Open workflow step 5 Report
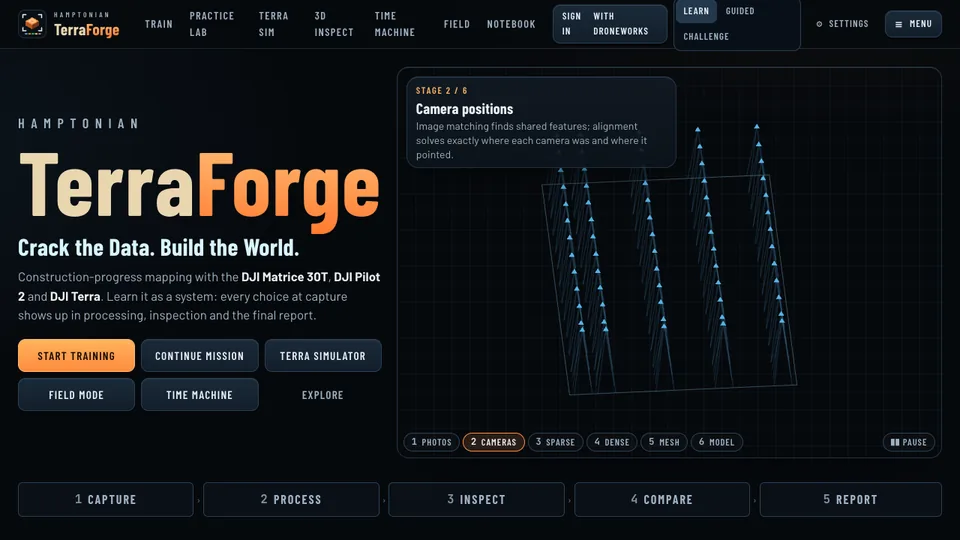Image resolution: width=960 pixels, height=540 pixels. [850, 500]
